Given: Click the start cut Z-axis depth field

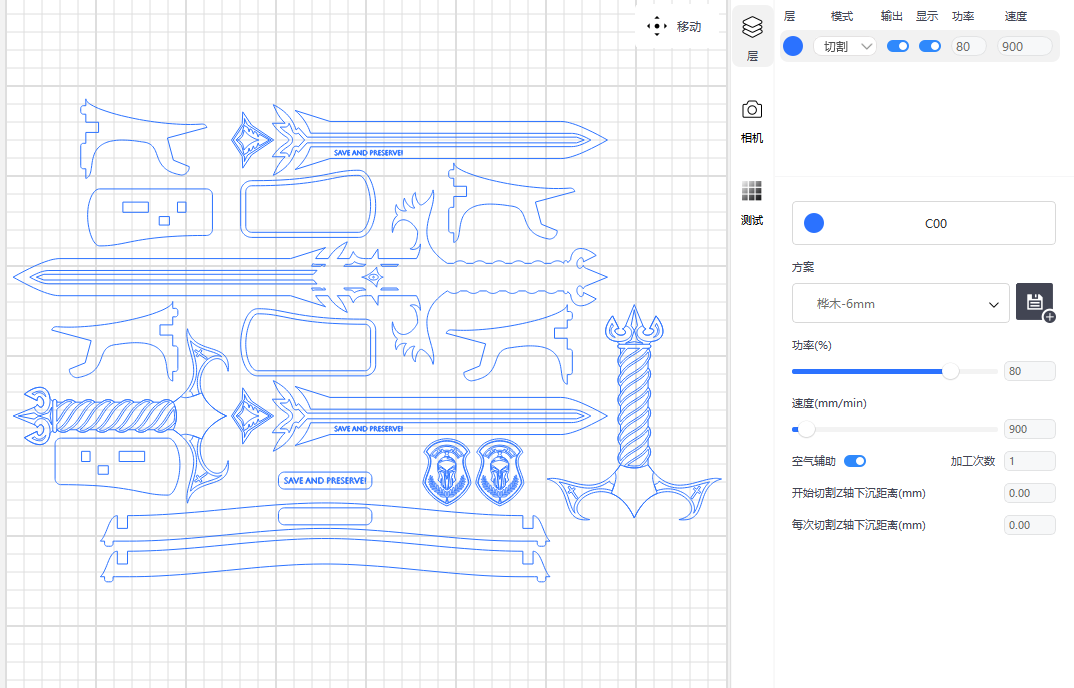Looking at the screenshot, I should [x=1029, y=493].
